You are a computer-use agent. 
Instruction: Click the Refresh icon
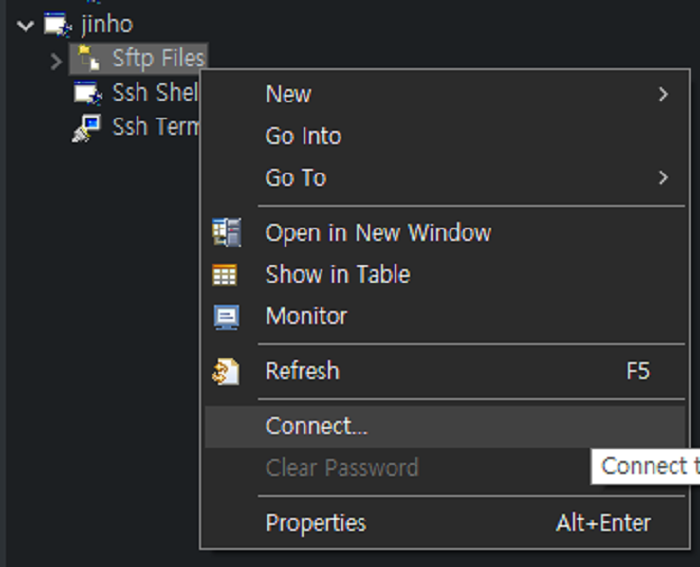pyautogui.click(x=226, y=372)
